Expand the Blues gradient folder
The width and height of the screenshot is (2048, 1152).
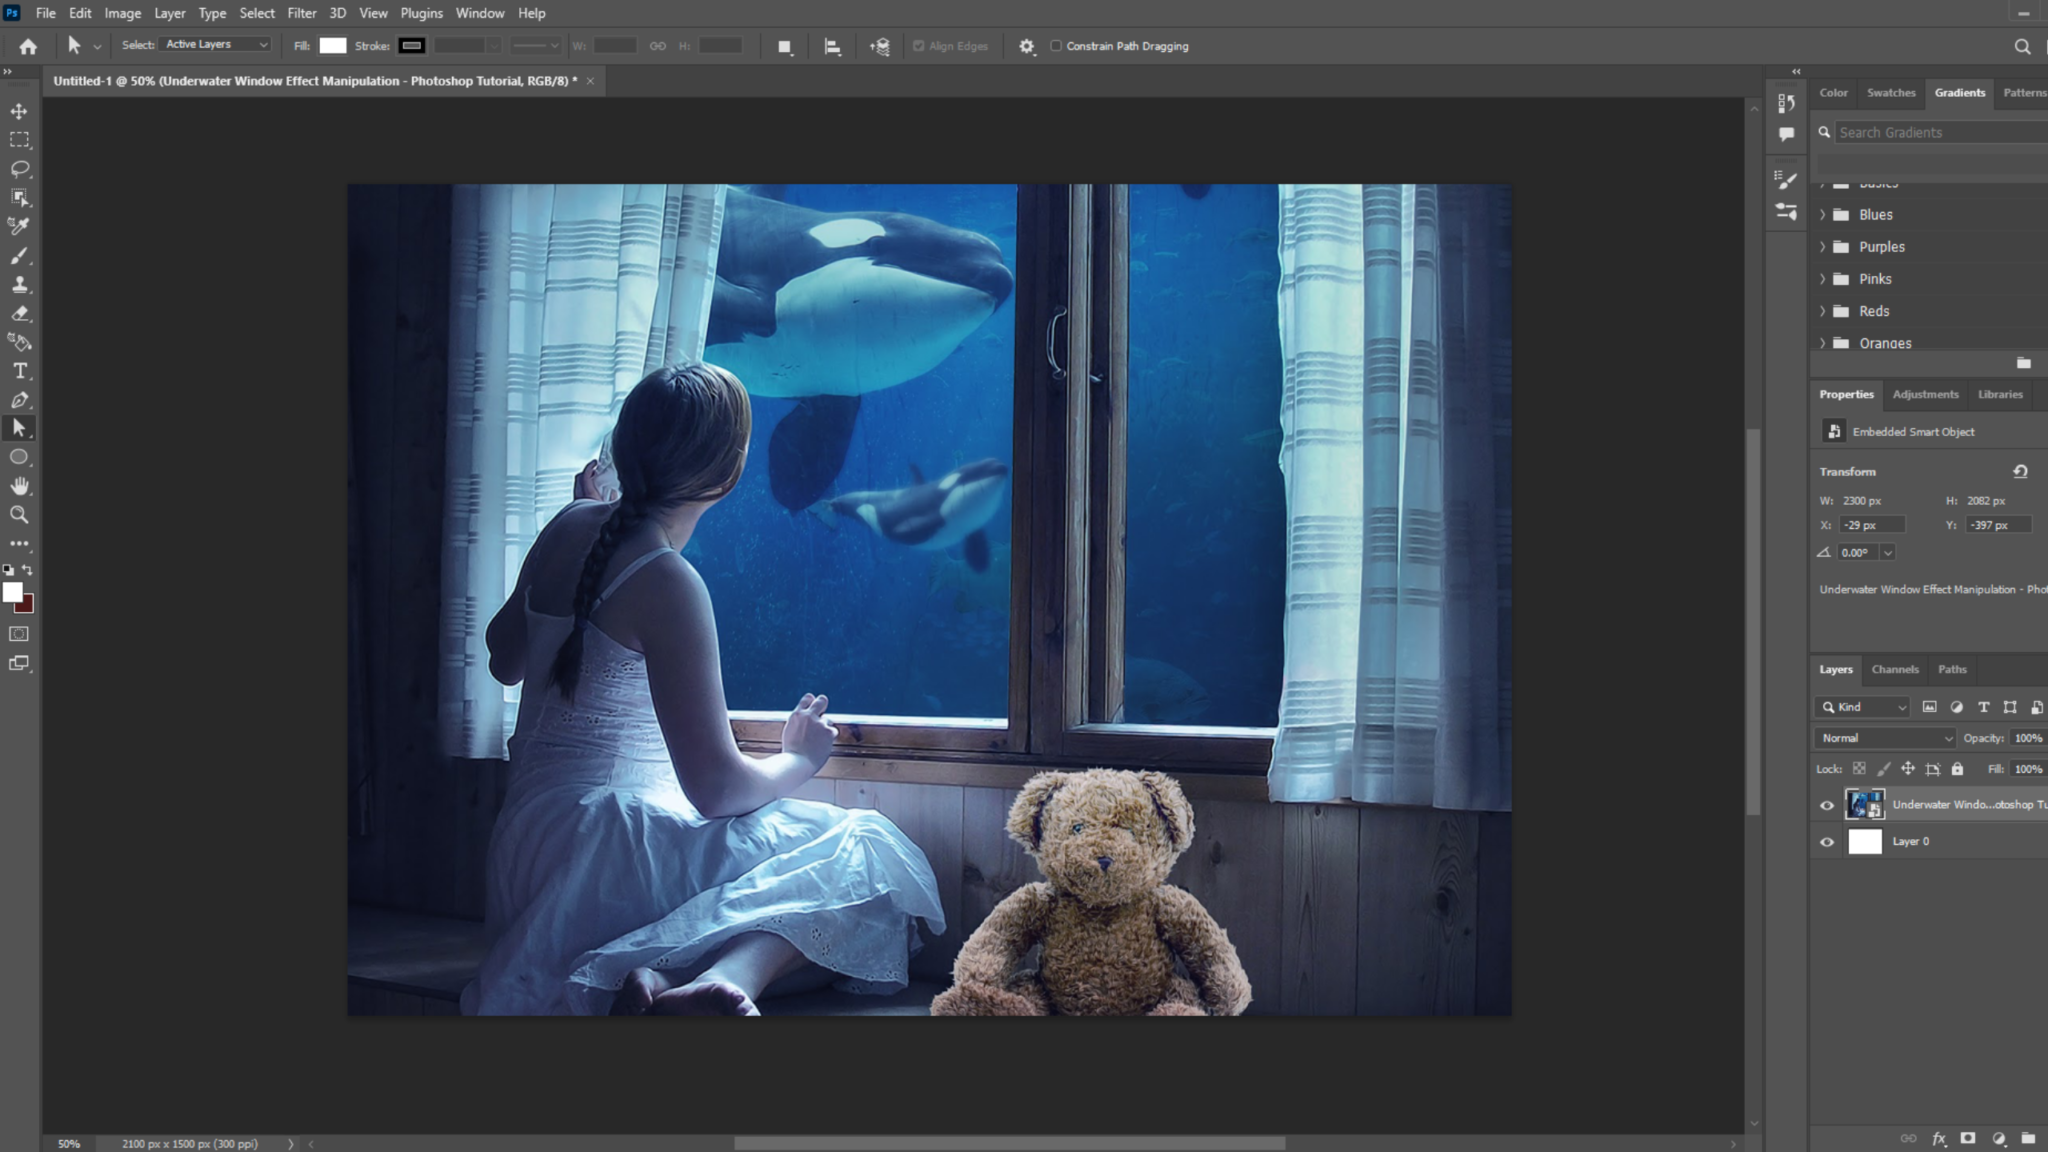point(1822,215)
